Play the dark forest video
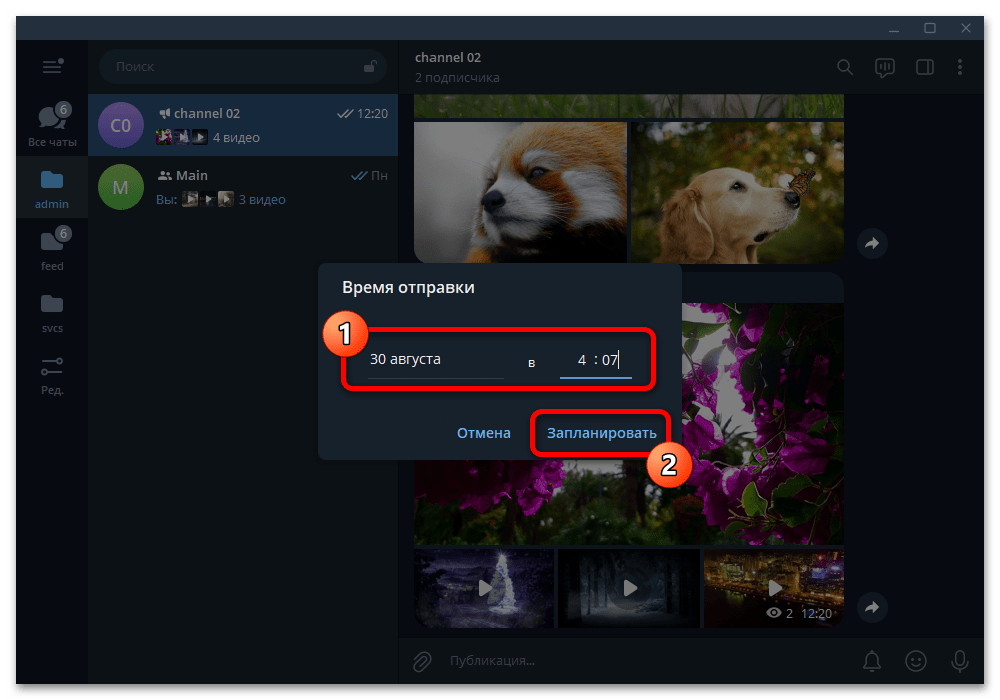1000x700 pixels. pyautogui.click(x=629, y=588)
